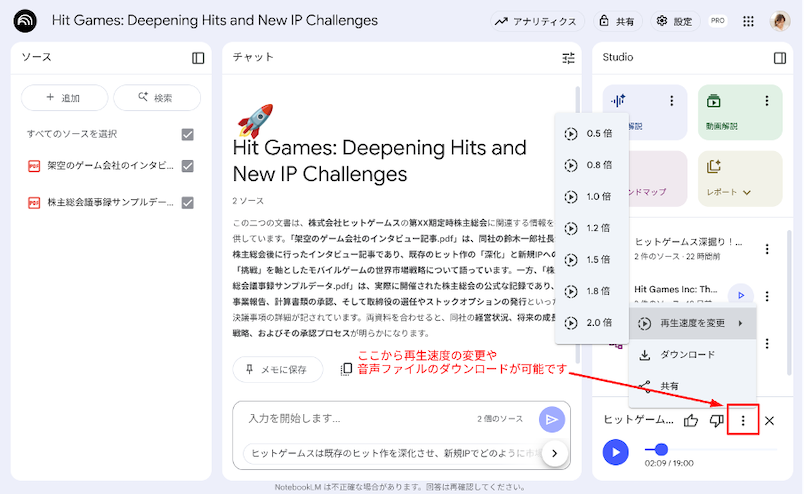Collapse the ソース panel icon
Image resolution: width=804 pixels, height=494 pixels.
(x=198, y=58)
